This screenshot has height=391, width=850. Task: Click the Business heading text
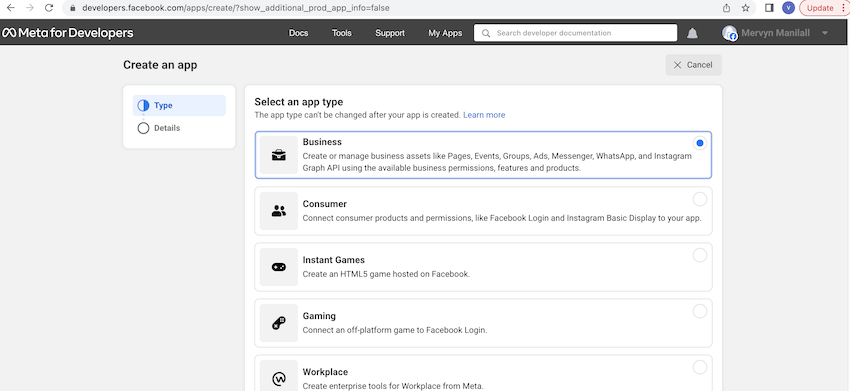click(x=322, y=142)
